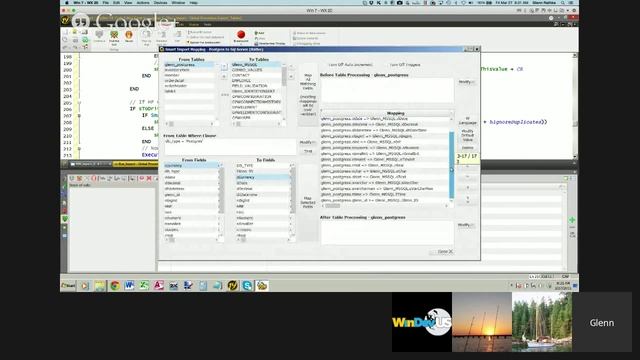Click the Test button under Where Clause
Screen dimensions: 640x360
coord(308,151)
